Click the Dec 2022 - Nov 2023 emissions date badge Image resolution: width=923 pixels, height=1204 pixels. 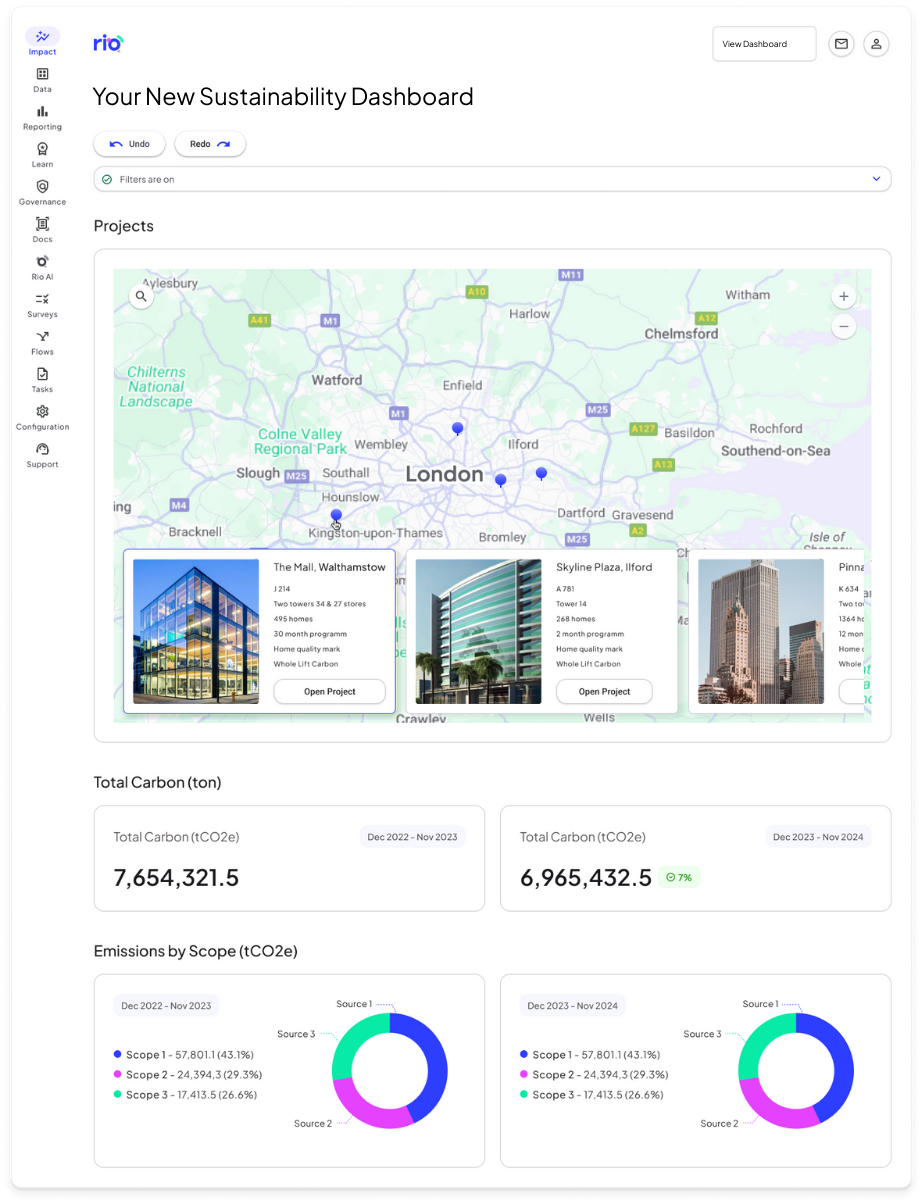coord(166,1005)
